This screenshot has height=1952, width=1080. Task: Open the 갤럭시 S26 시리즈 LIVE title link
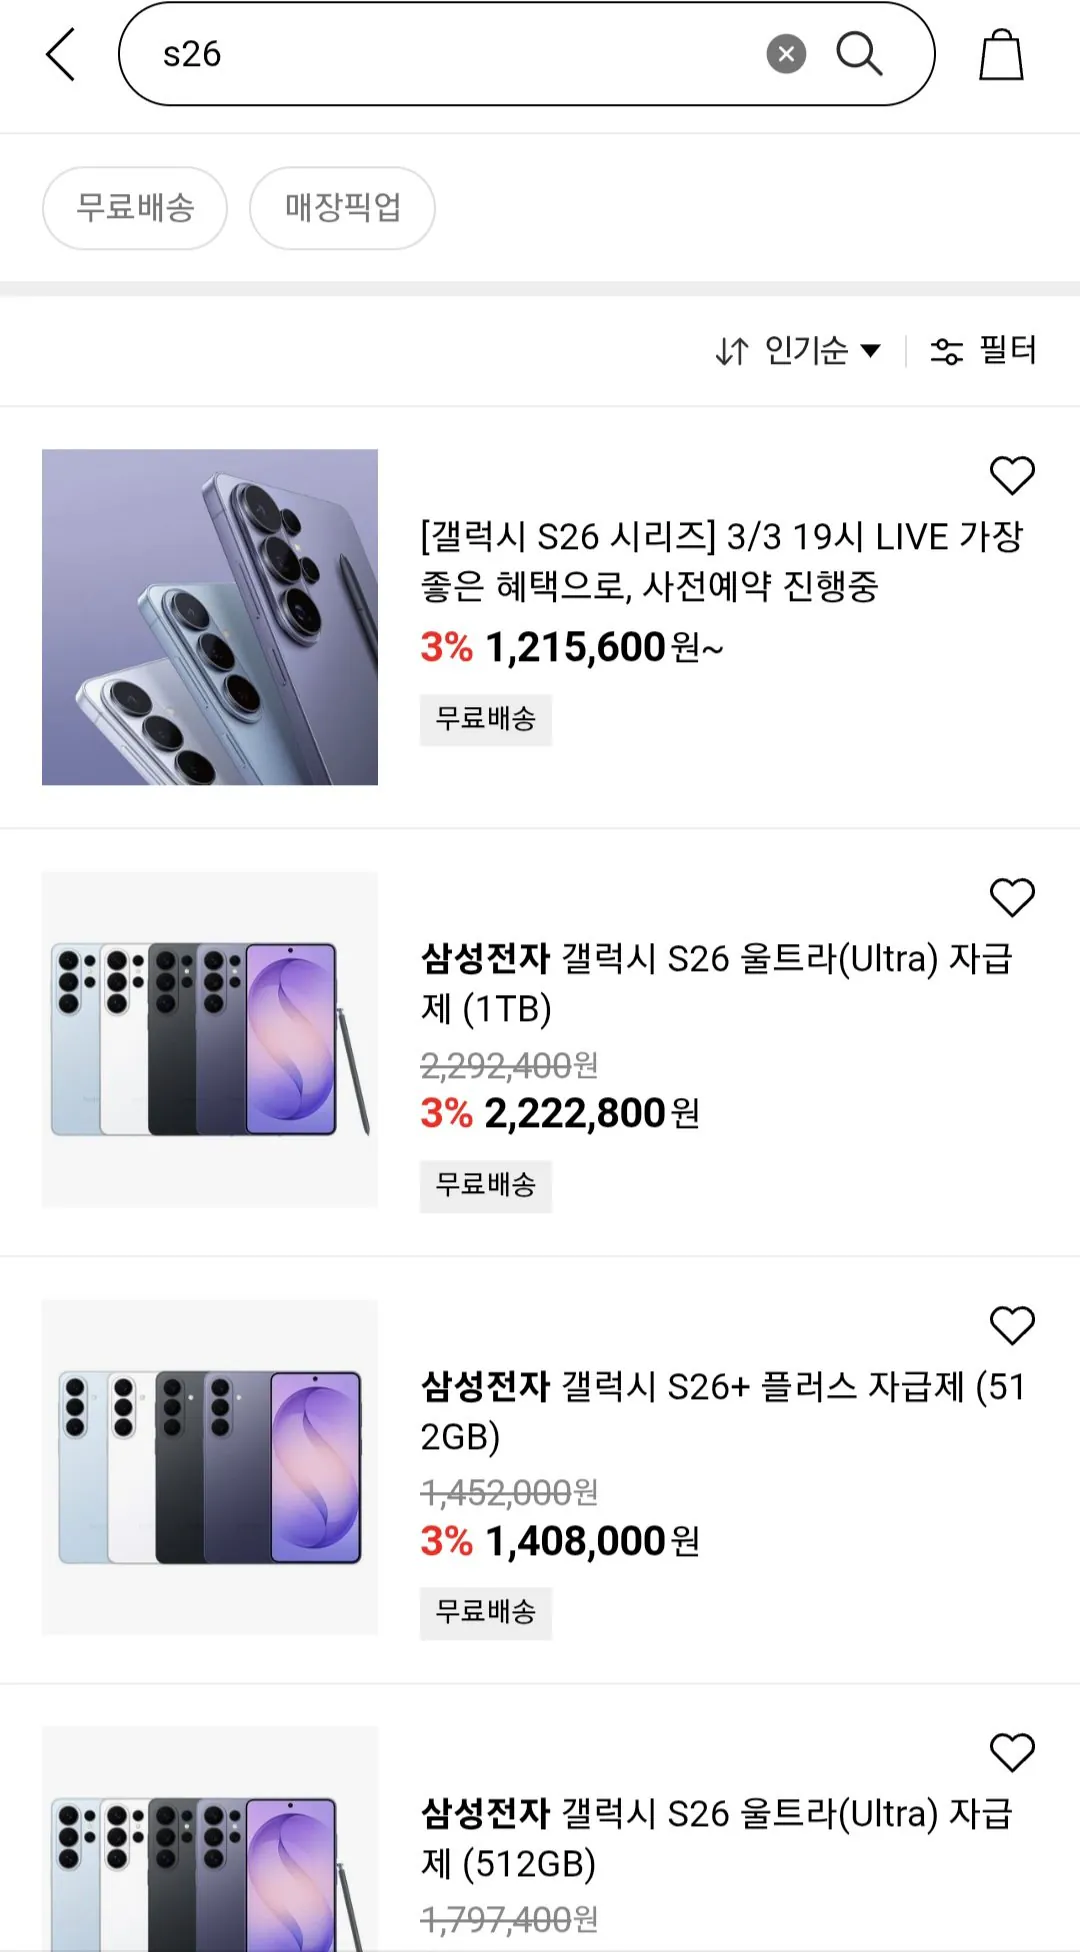coord(720,561)
